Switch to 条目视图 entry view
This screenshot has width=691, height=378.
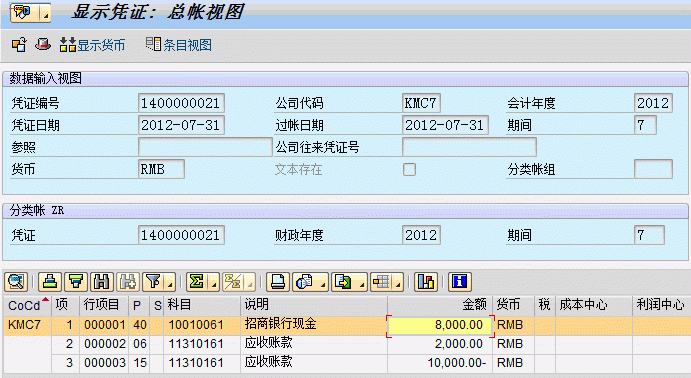point(179,44)
